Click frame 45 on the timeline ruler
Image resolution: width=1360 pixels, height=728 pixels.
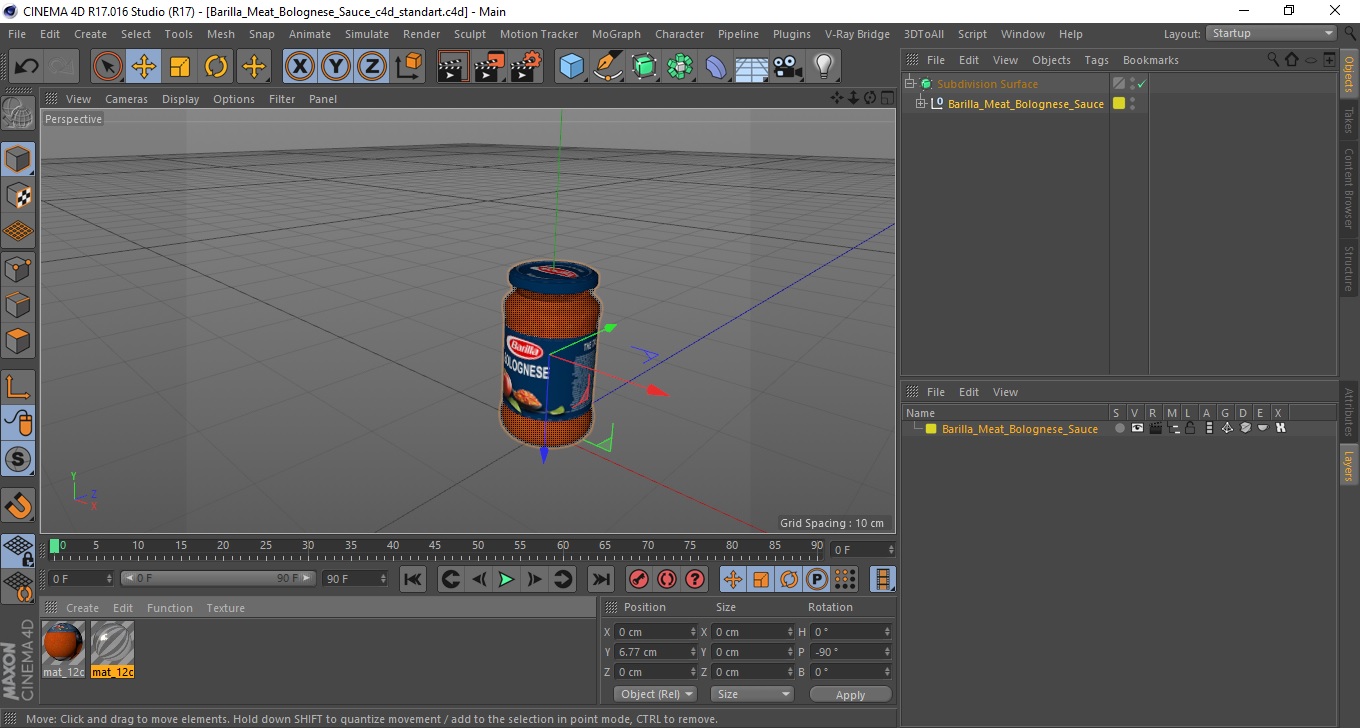[435, 547]
